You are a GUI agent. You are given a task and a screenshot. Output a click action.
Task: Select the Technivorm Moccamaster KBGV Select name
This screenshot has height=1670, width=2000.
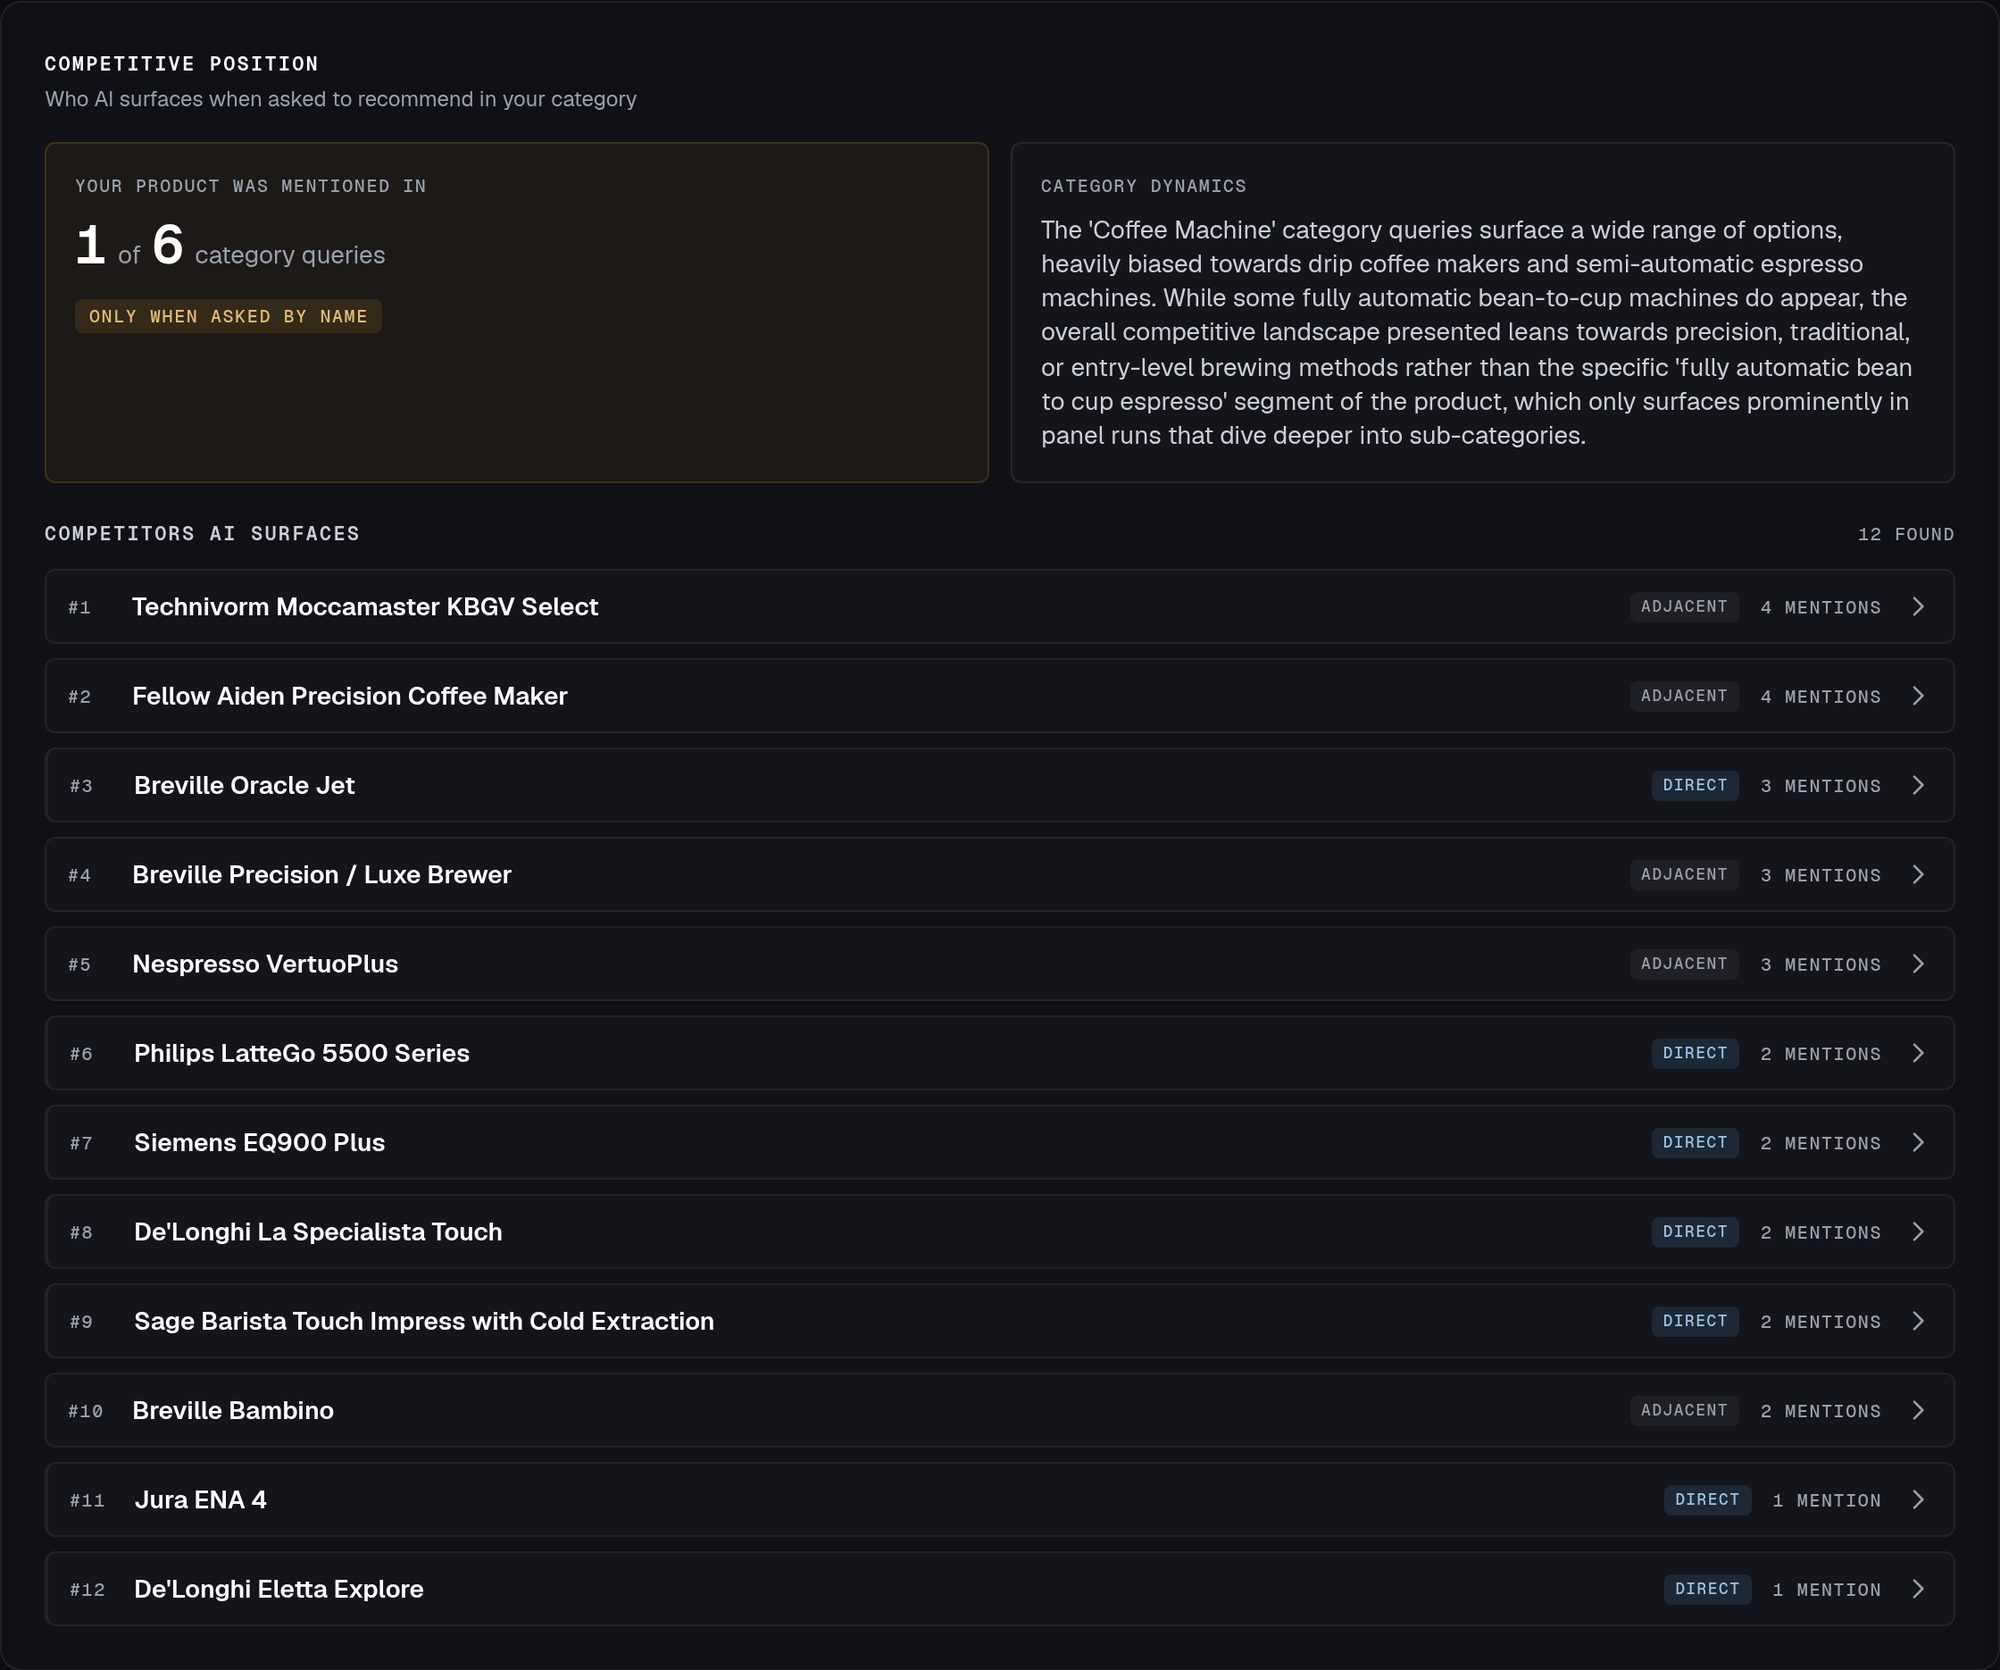point(365,607)
